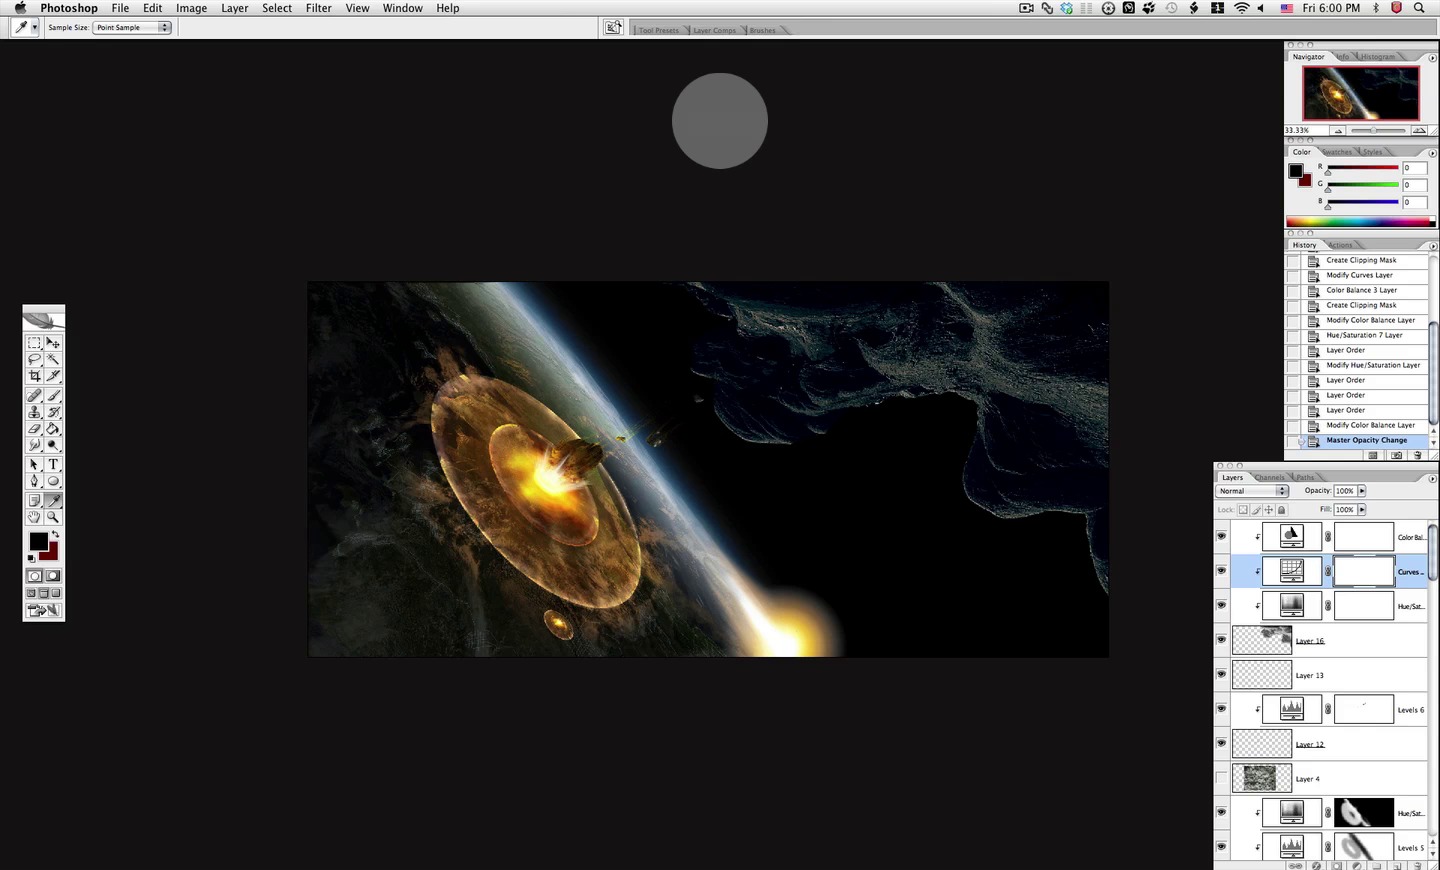The width and height of the screenshot is (1440, 870).
Task: Open the Fill slider arrow
Action: pyautogui.click(x=1361, y=510)
